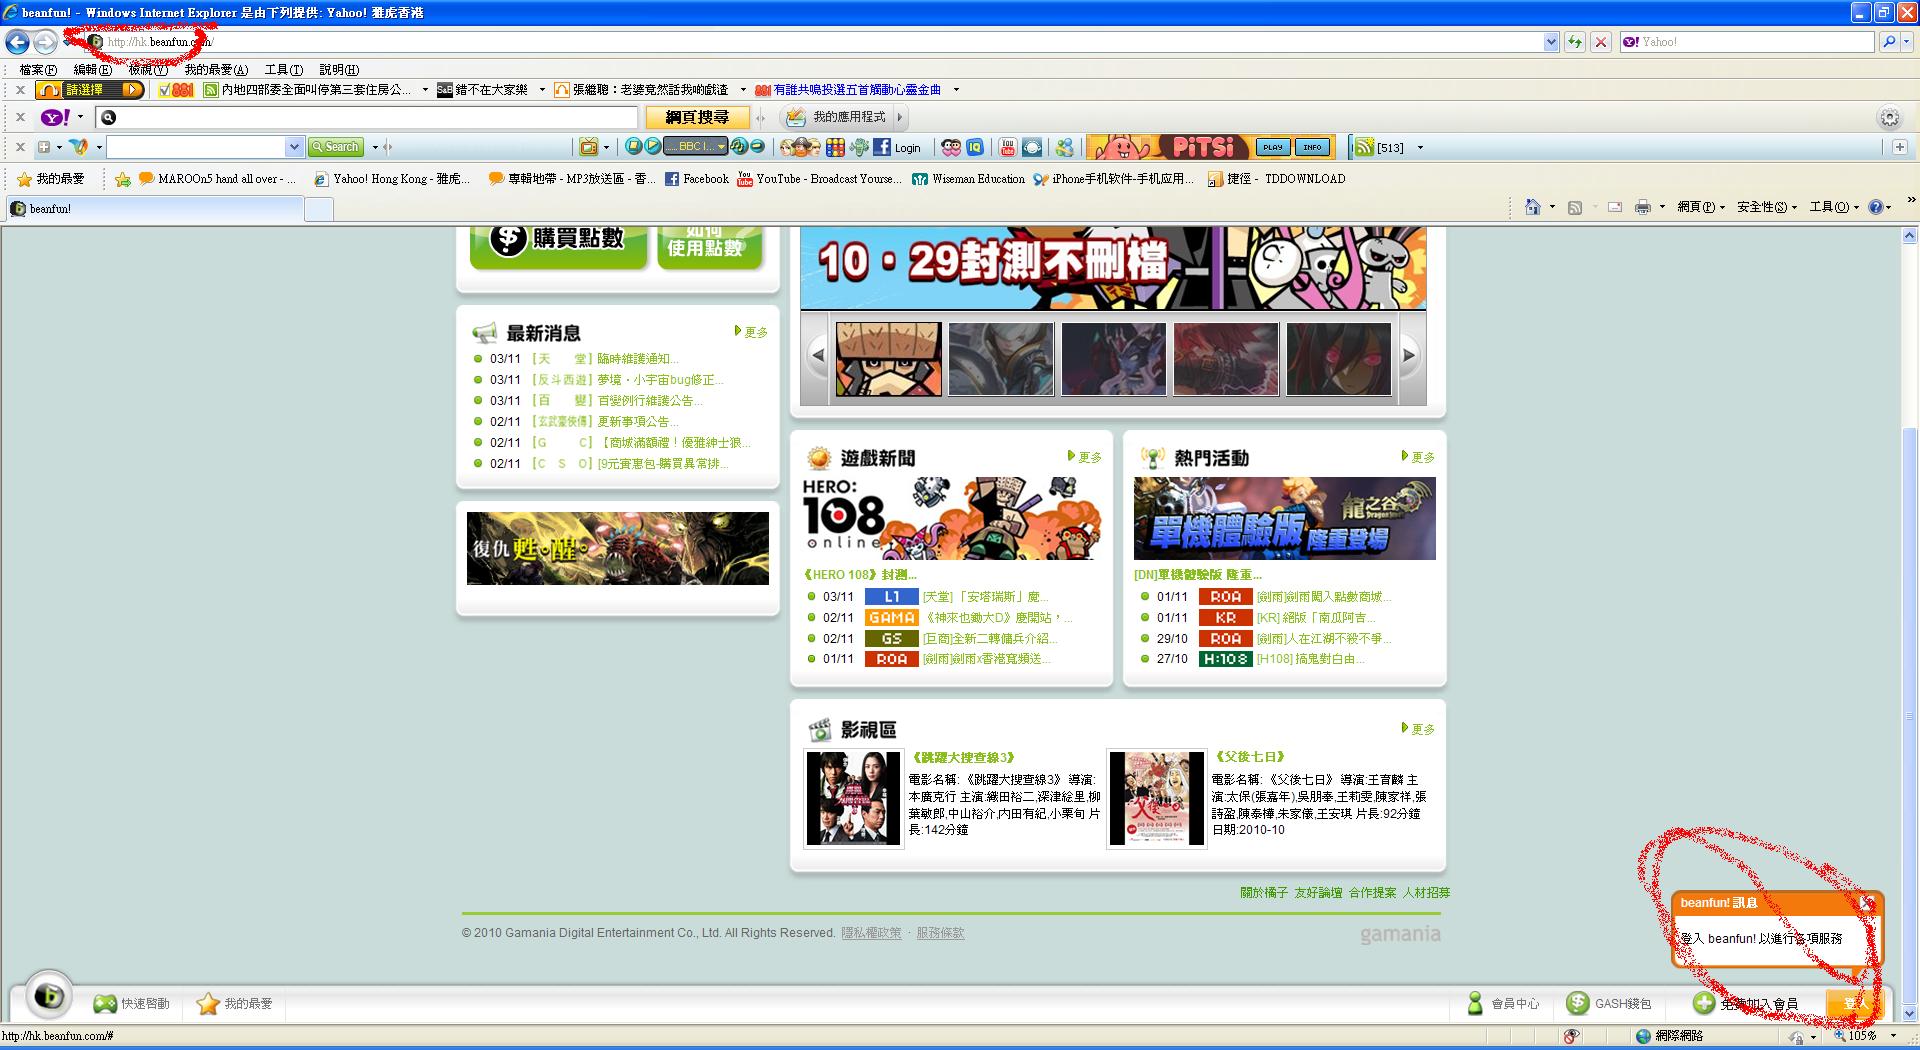Refresh the page with the green arrows icon
Screen dimensions: 1920x1050
point(1575,42)
